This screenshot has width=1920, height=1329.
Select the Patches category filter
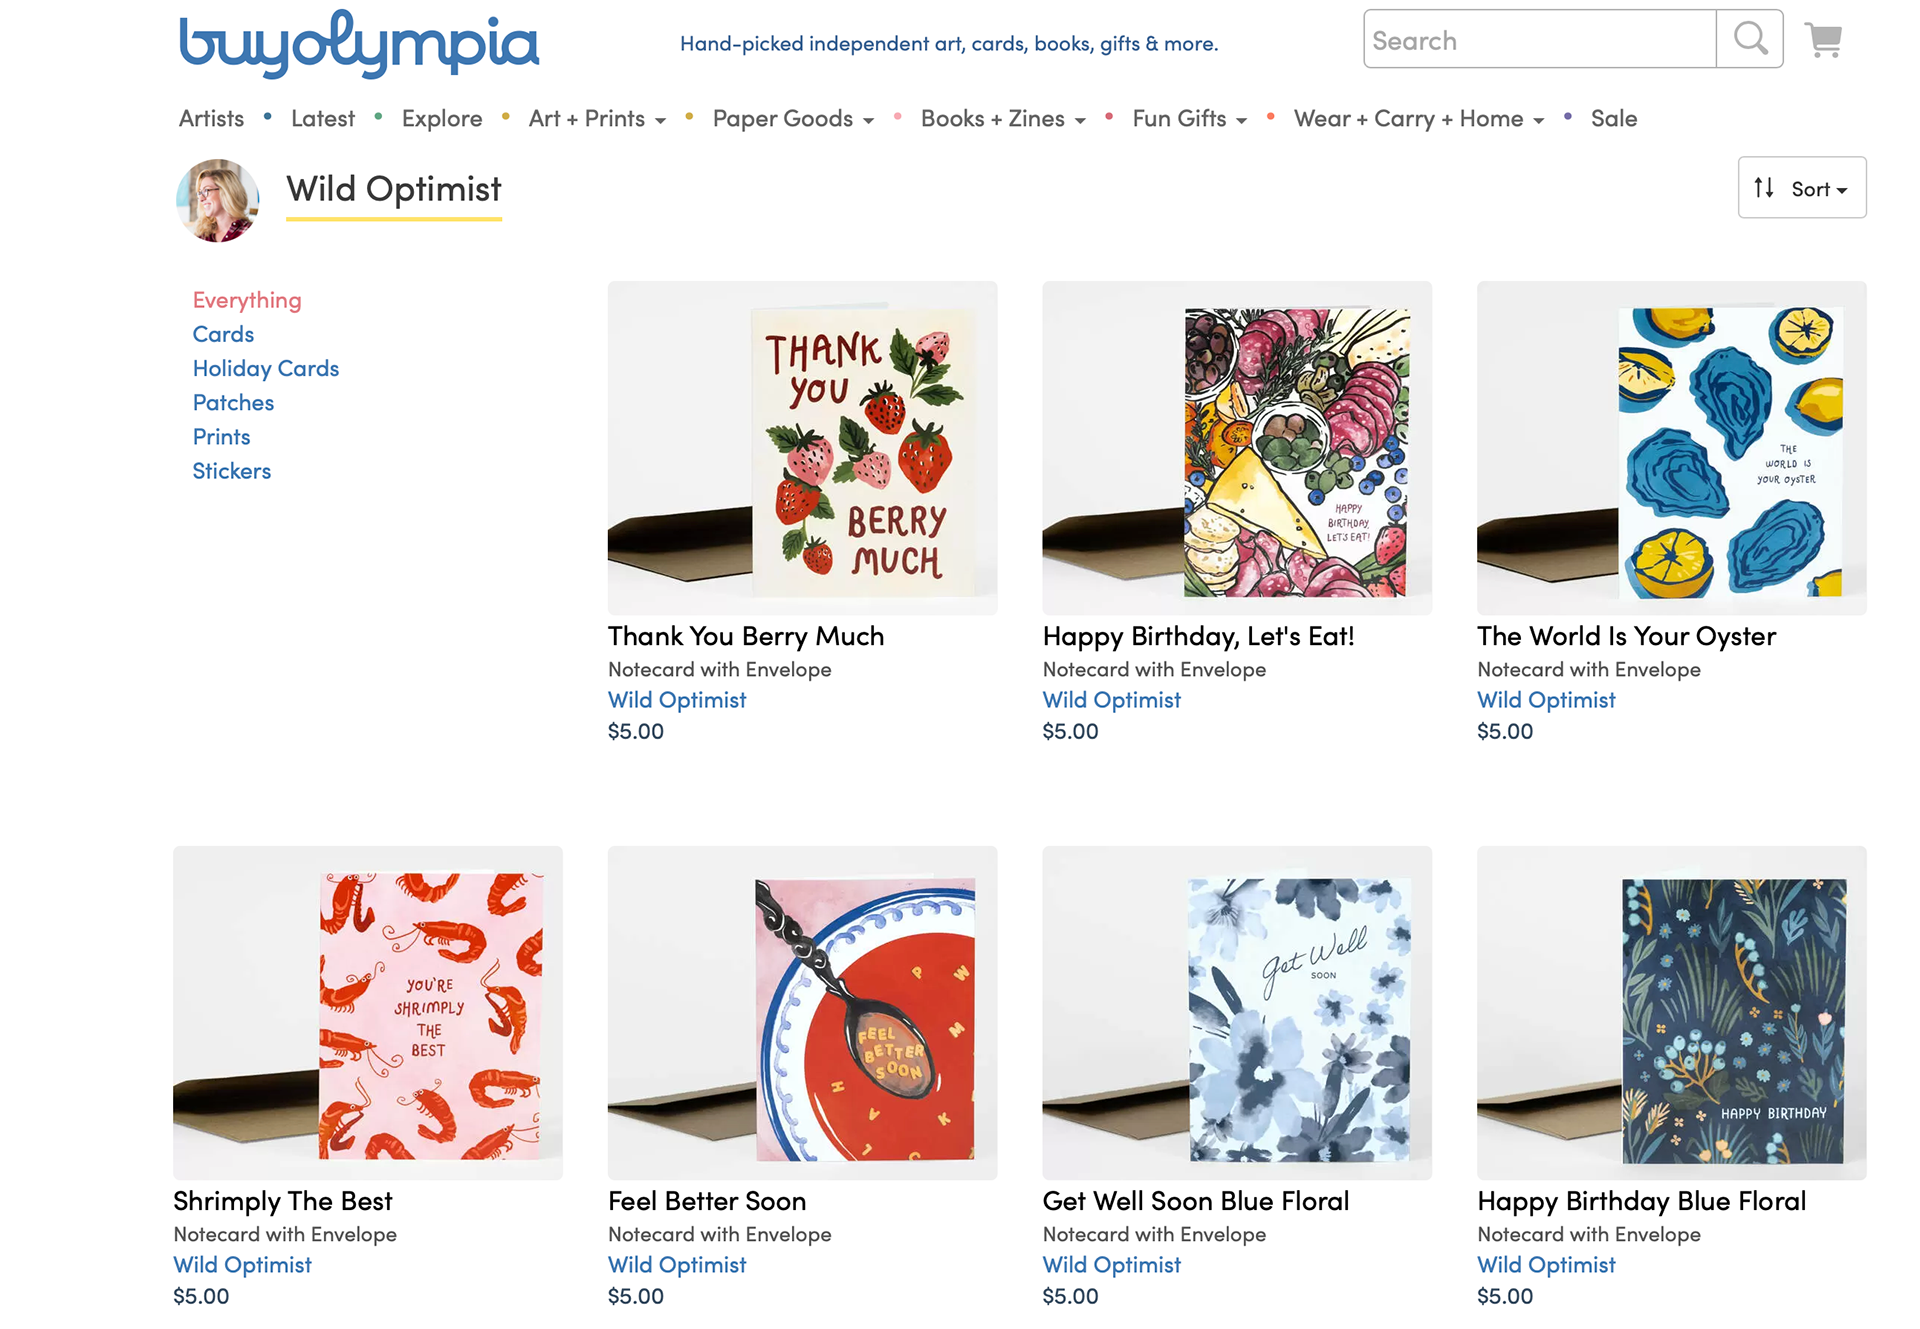pyautogui.click(x=233, y=403)
